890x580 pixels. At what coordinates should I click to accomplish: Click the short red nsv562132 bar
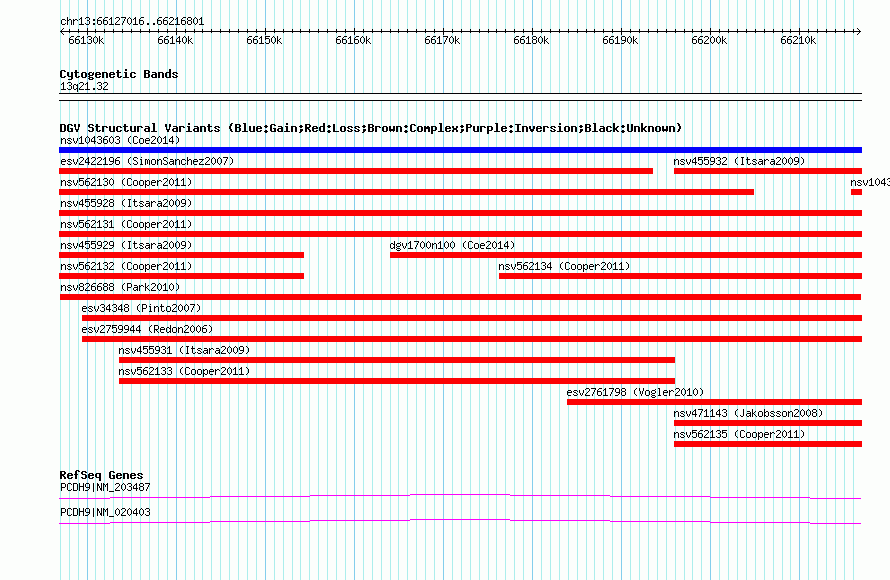182,276
